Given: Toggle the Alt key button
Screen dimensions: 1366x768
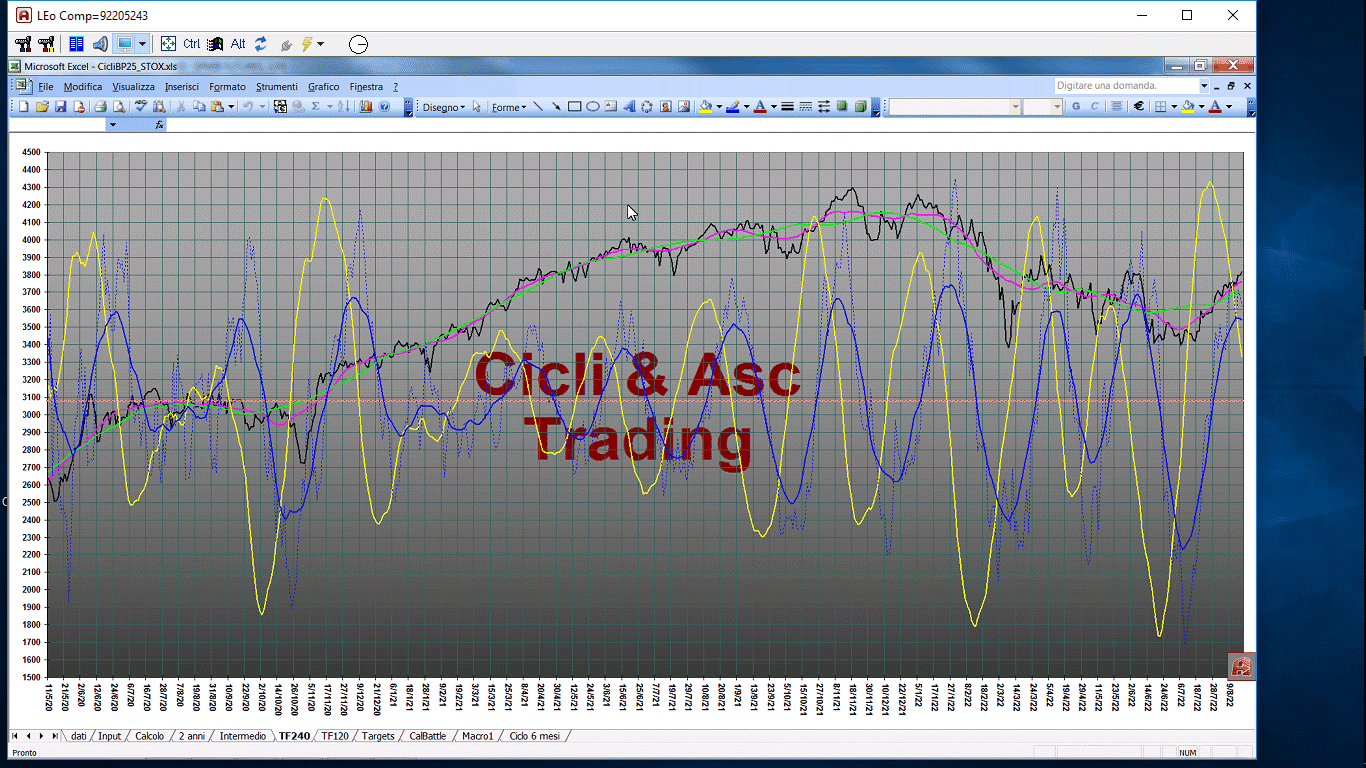Looking at the screenshot, I should coord(238,44).
